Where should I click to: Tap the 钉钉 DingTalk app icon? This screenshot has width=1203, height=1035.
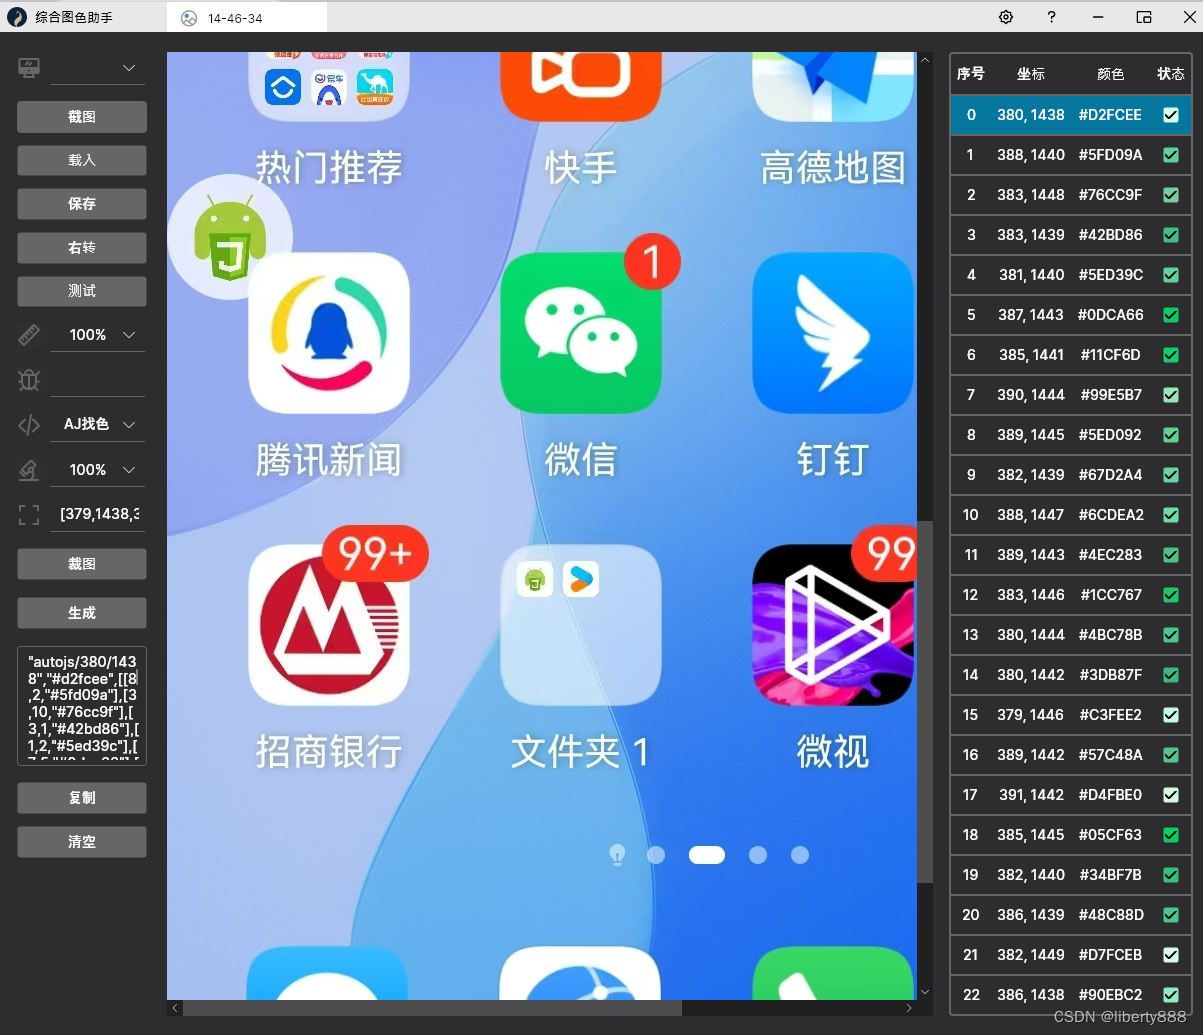pyautogui.click(x=833, y=333)
